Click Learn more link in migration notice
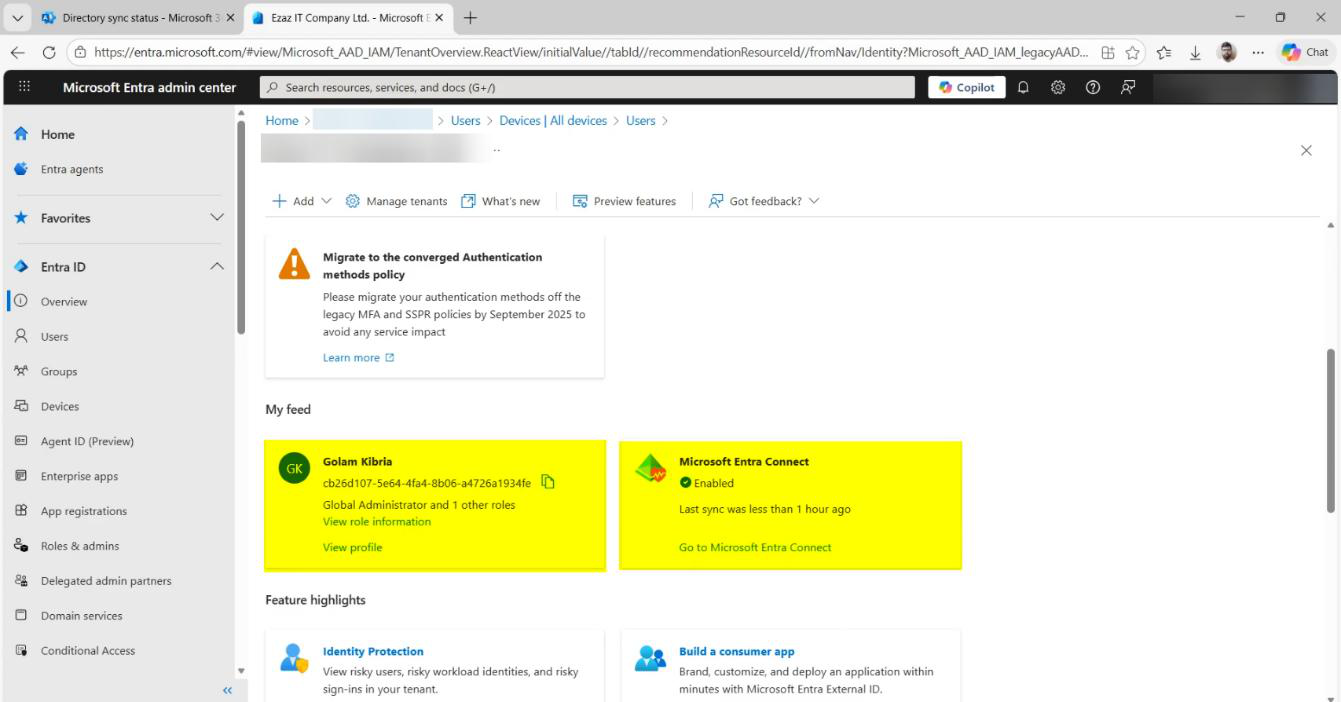Viewport: 1341px width, 702px height. coord(358,358)
